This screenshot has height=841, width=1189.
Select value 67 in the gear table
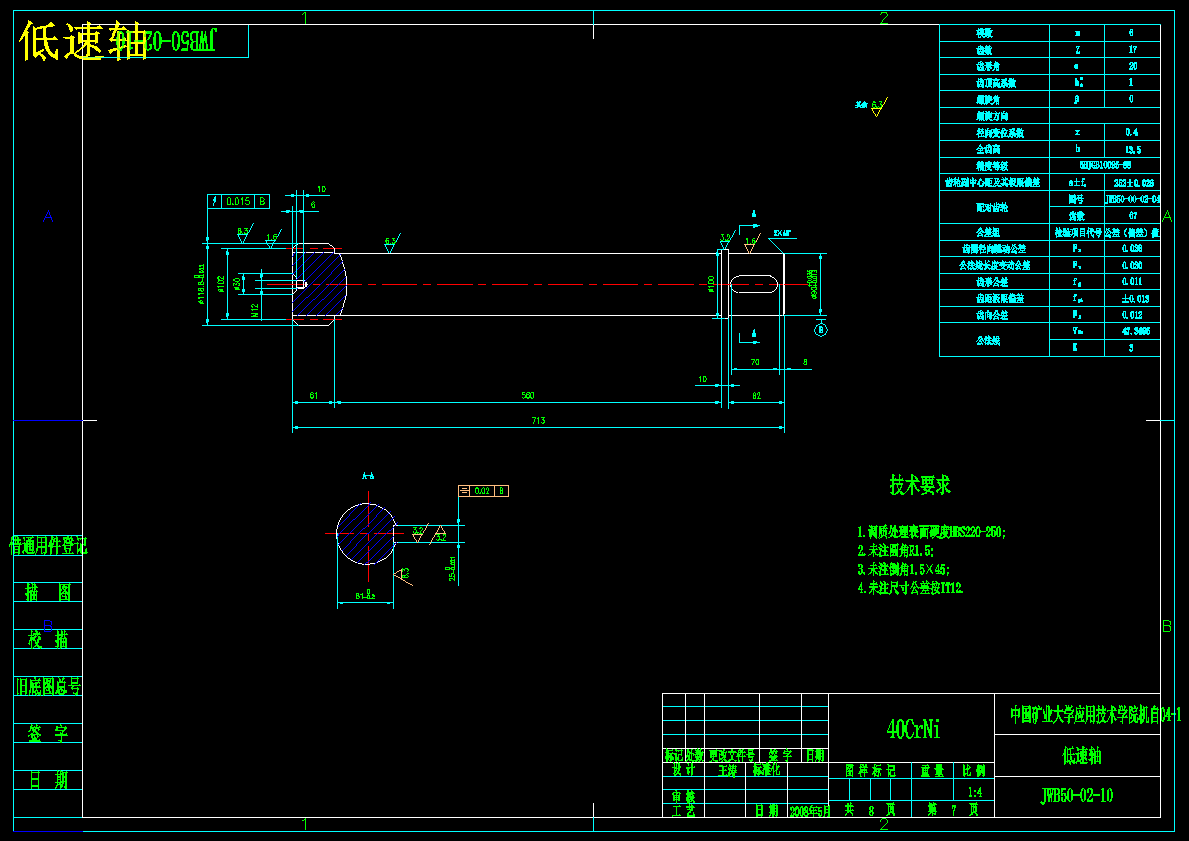[1132, 215]
